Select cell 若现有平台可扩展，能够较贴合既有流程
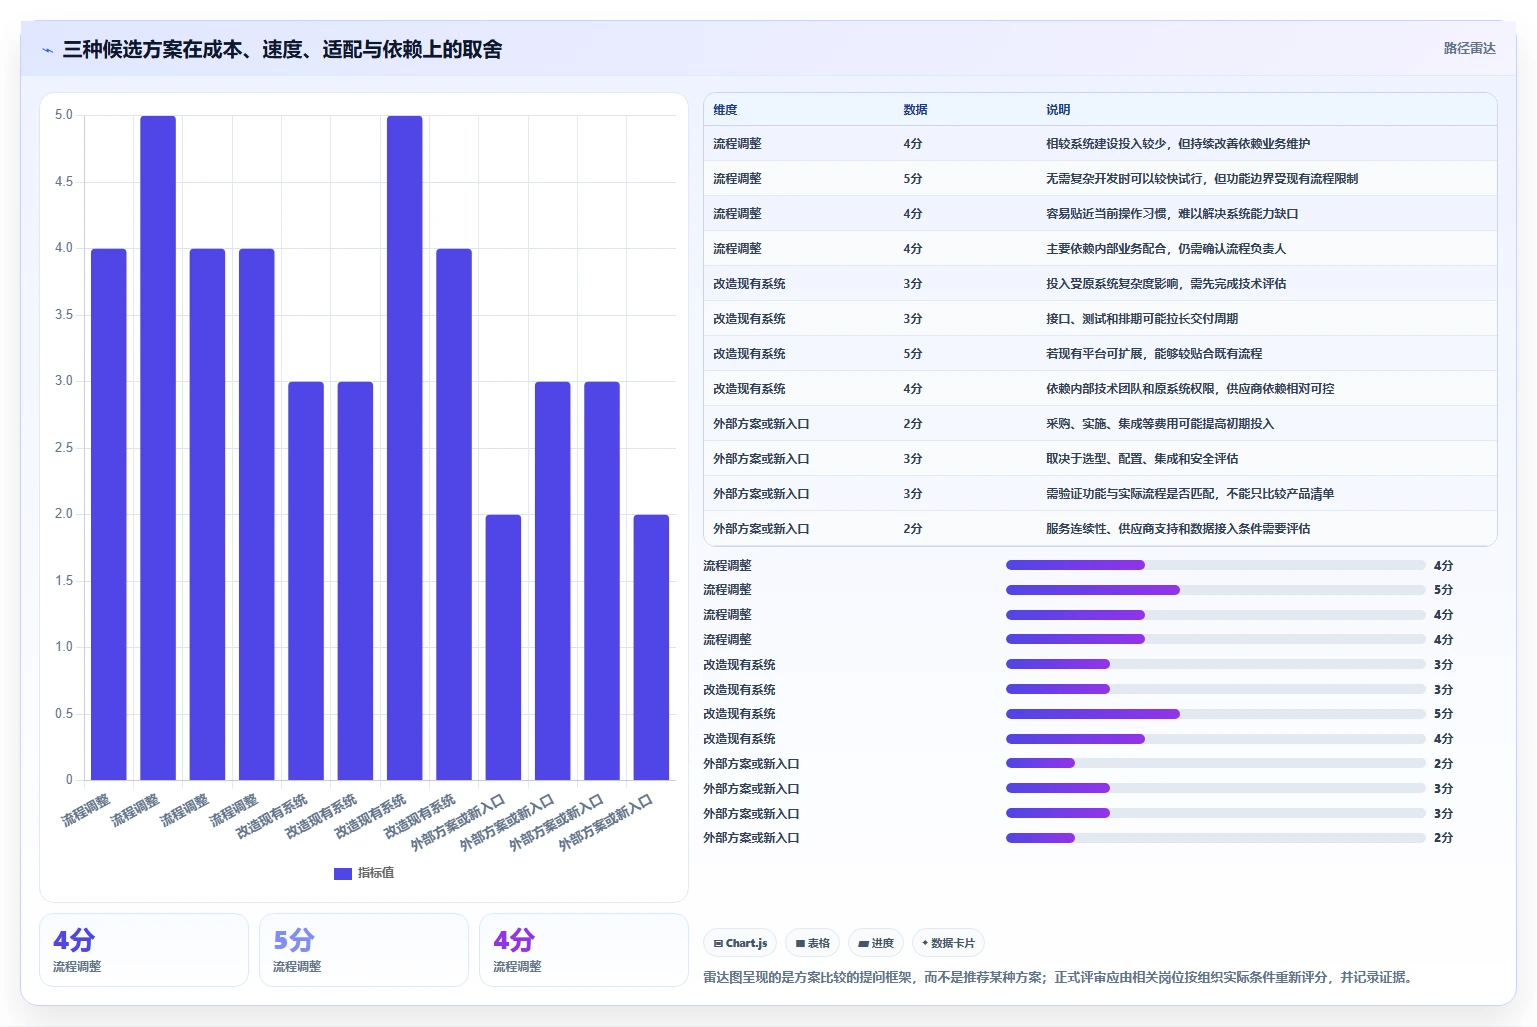The height and width of the screenshot is (1027, 1537). click(1154, 354)
